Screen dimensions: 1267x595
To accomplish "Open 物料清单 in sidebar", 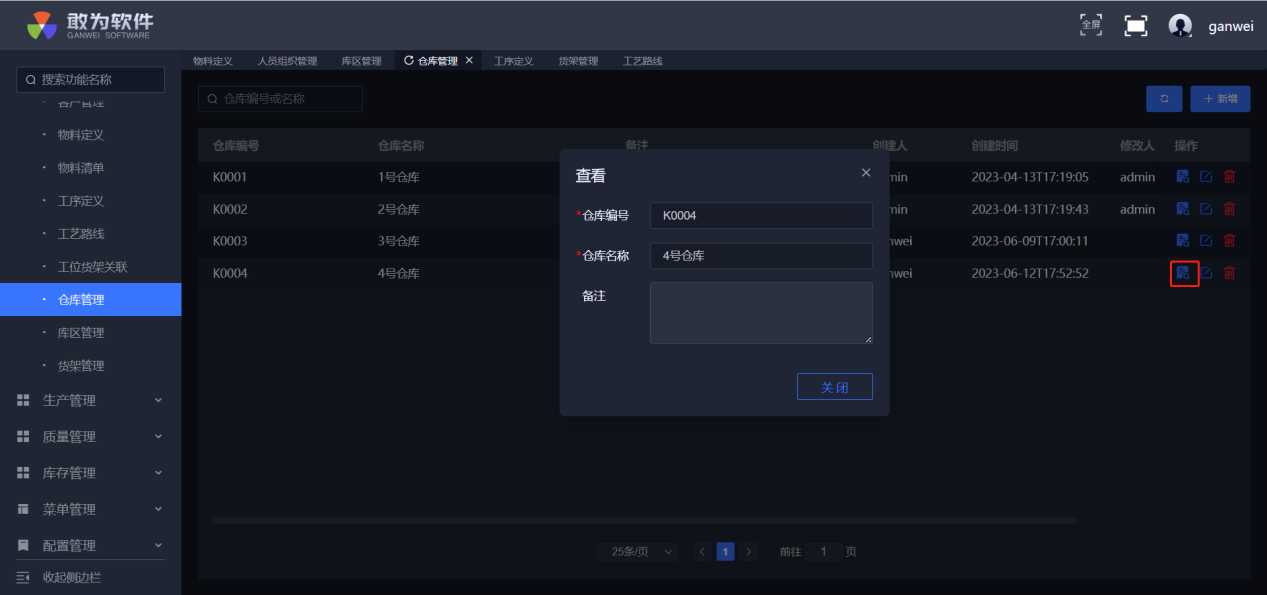I will [81, 168].
